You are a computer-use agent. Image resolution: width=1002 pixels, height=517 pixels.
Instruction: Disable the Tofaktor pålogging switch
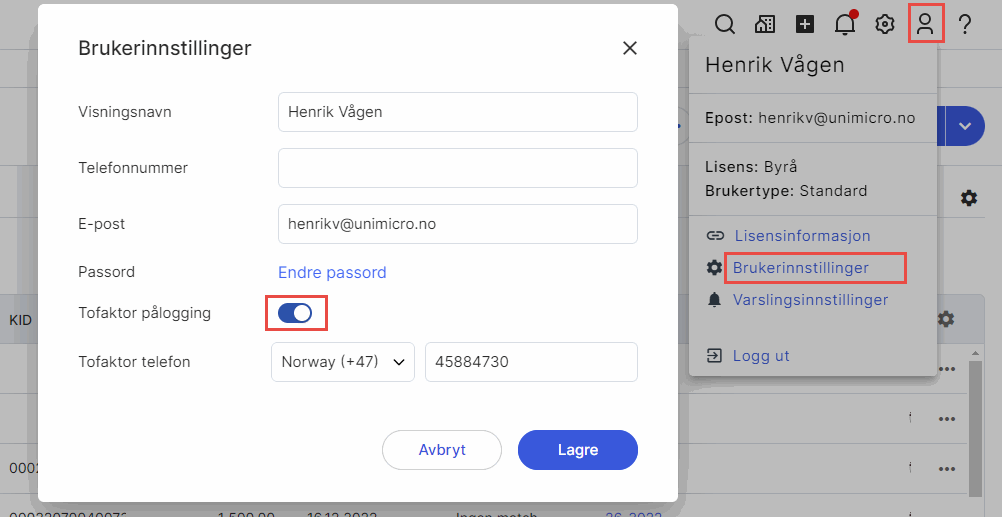click(296, 313)
